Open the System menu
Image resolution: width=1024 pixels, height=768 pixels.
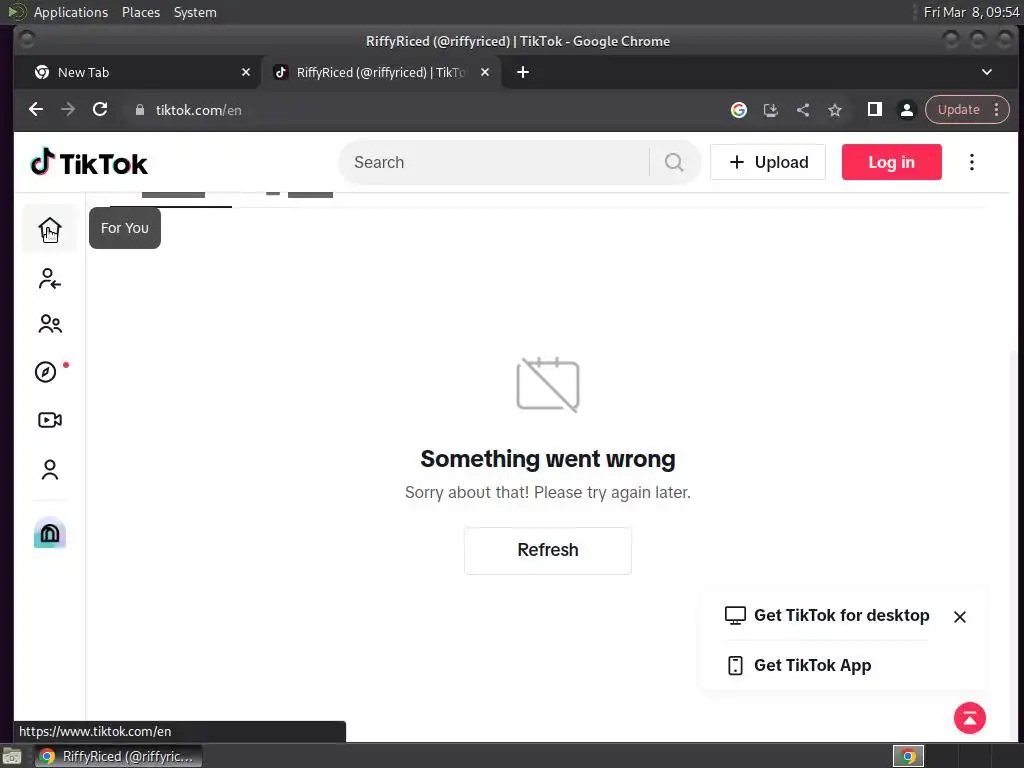[195, 12]
